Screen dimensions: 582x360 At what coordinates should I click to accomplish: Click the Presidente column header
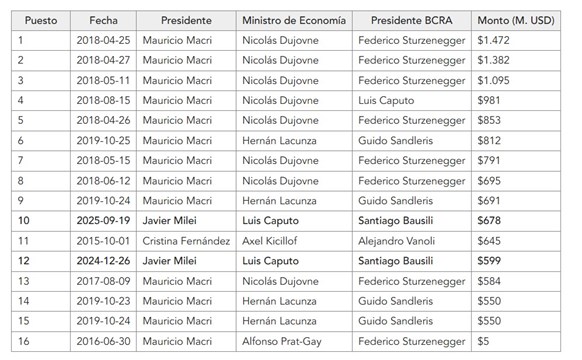tap(186, 20)
